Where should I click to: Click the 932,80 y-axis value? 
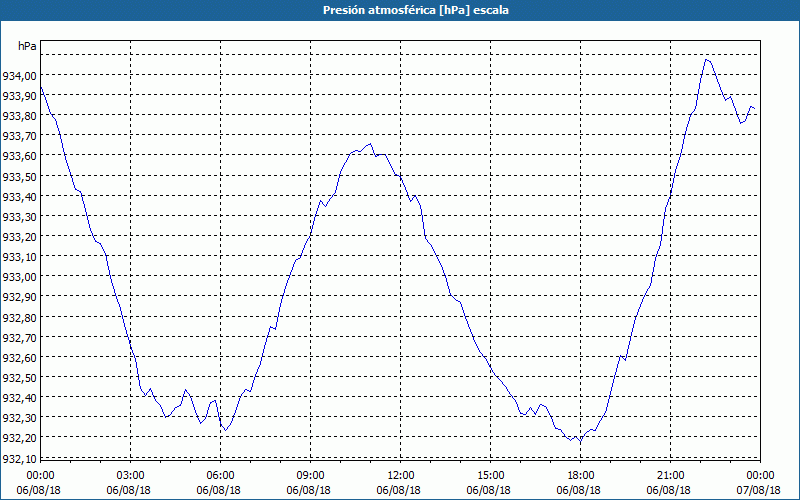[x=19, y=317]
